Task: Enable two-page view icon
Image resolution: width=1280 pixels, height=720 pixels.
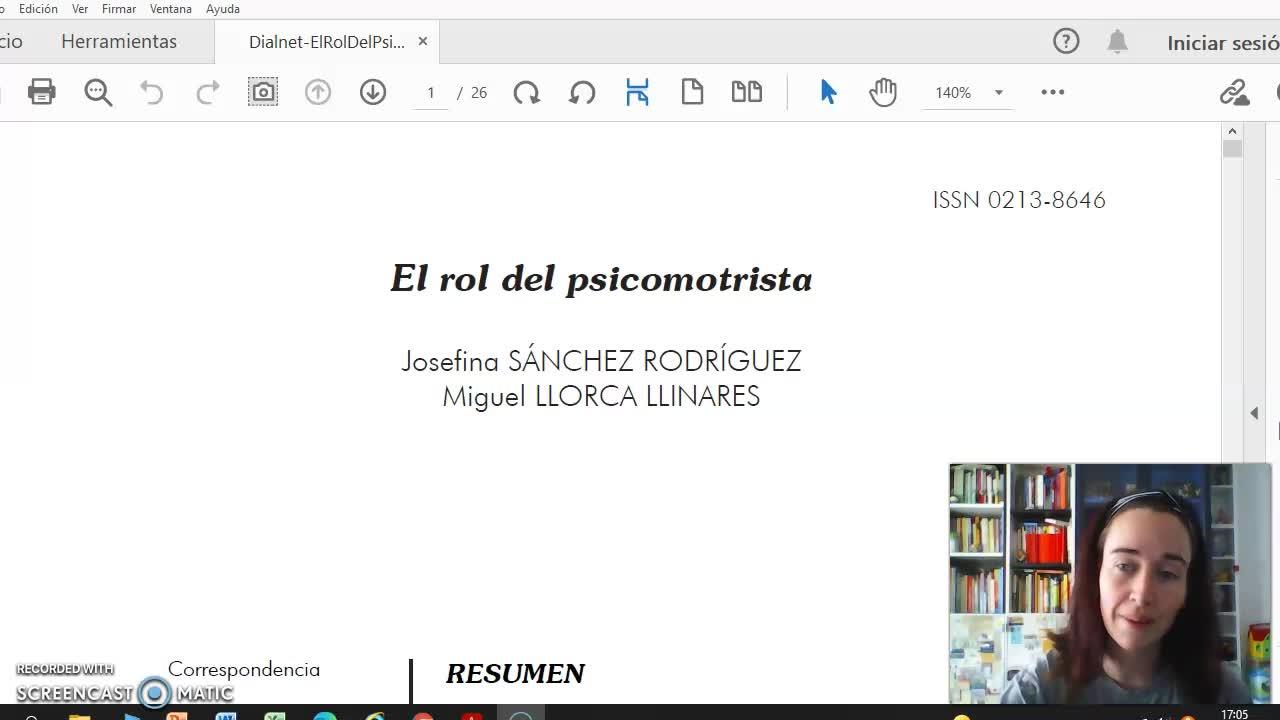Action: click(747, 92)
